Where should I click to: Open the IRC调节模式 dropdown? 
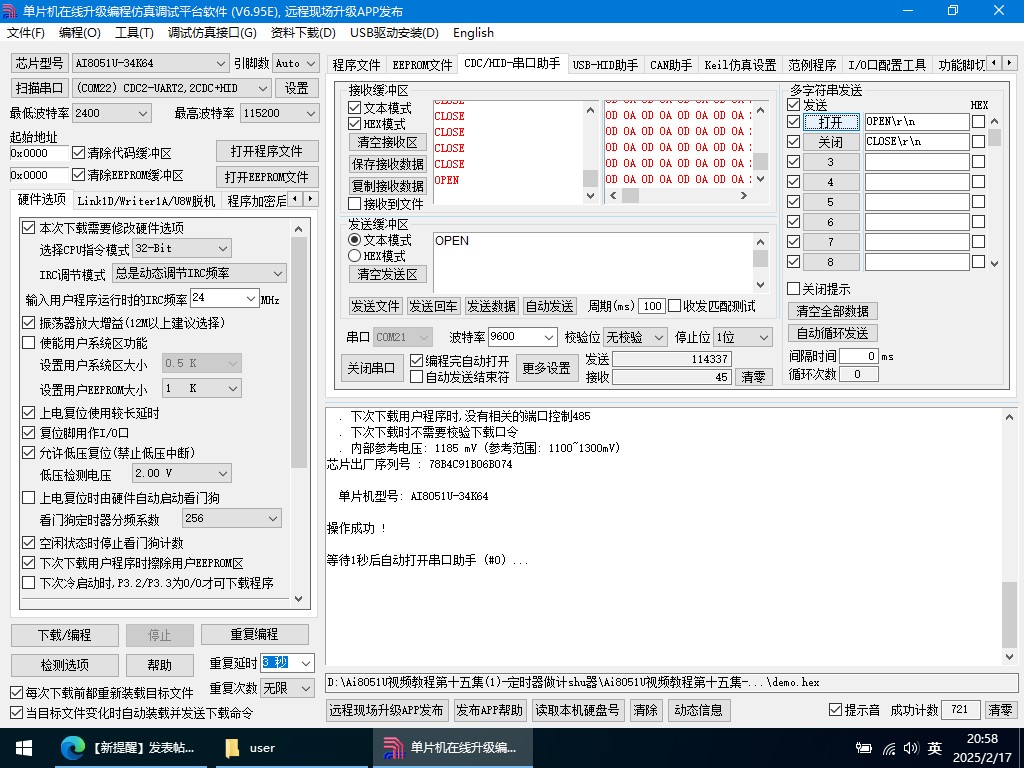[278, 274]
